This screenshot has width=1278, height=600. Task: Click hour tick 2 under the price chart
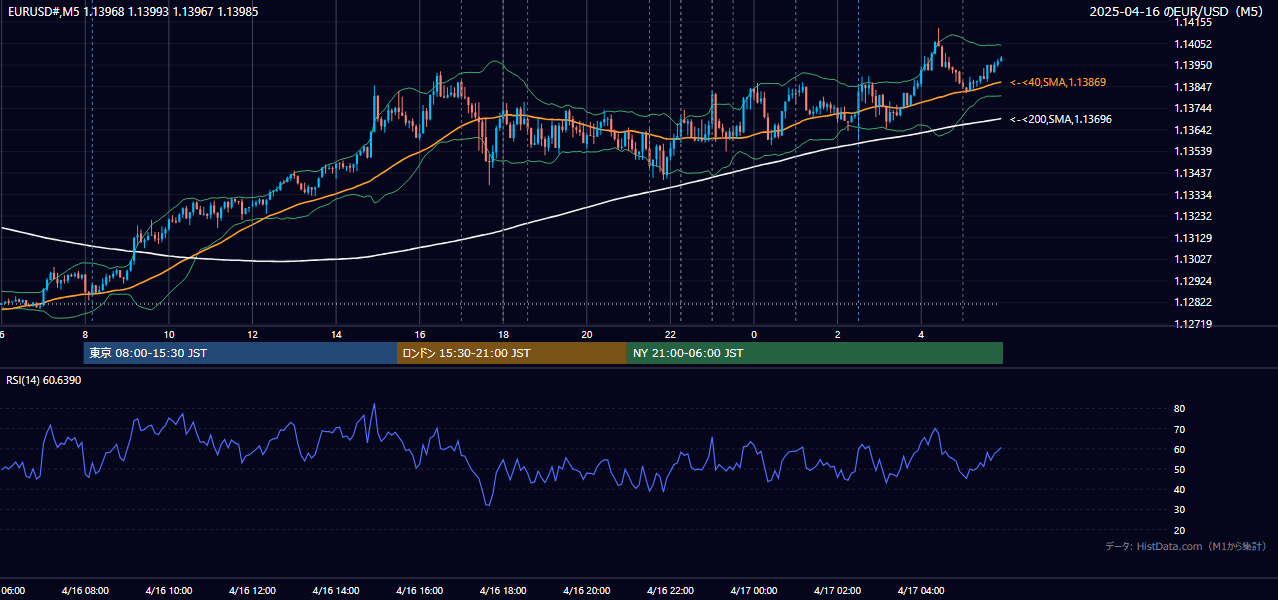pyautogui.click(x=837, y=334)
